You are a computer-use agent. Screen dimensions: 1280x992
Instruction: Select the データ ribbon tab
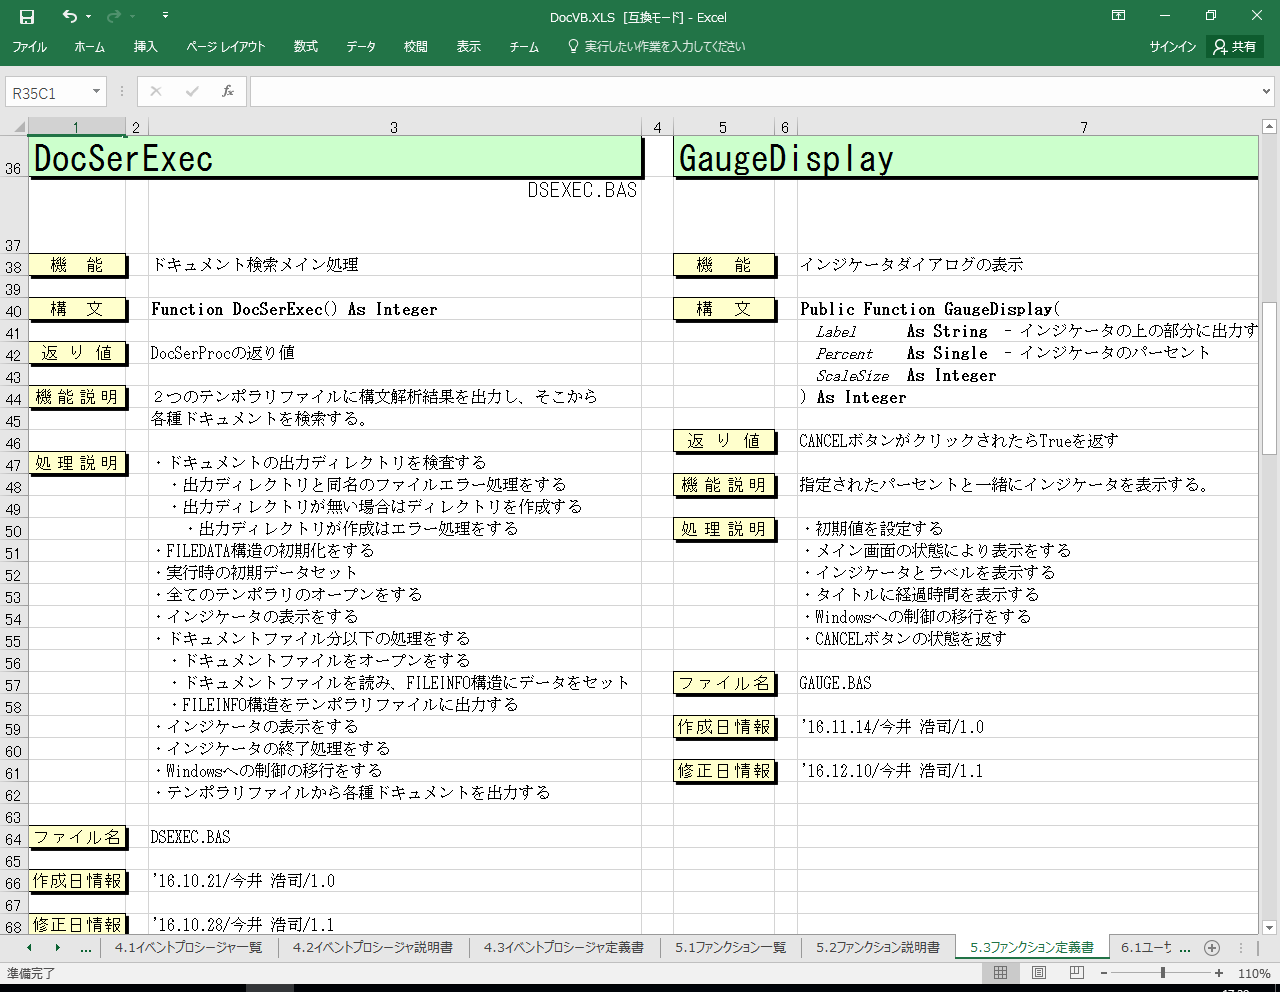361,47
